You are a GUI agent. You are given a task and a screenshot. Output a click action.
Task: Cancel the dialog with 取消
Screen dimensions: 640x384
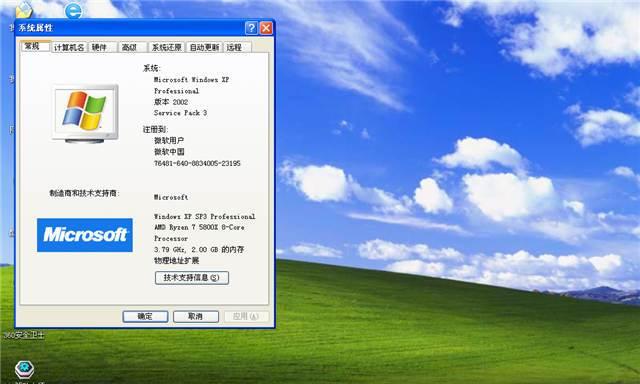click(x=196, y=316)
